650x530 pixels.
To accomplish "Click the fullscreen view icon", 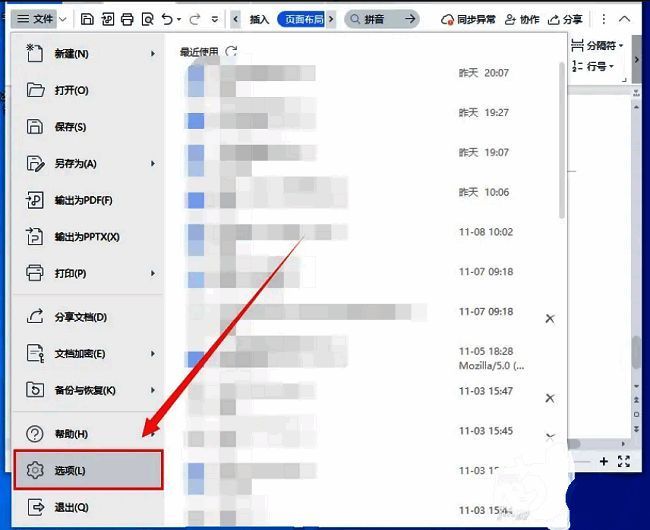I will point(624,461).
